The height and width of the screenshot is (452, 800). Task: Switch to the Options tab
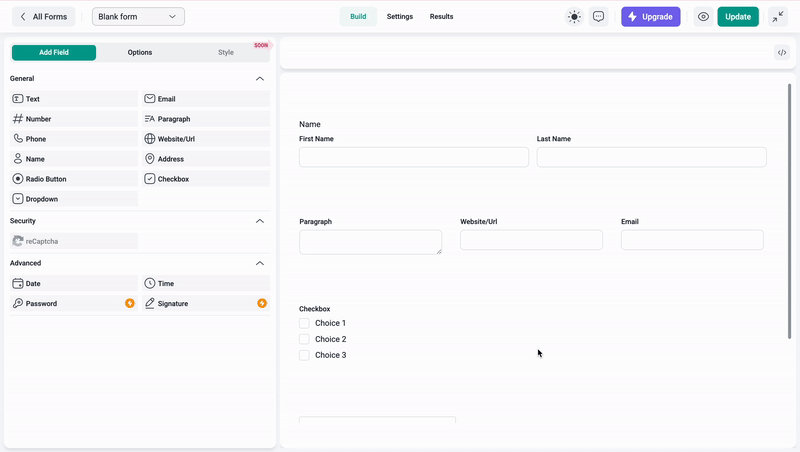(x=140, y=53)
